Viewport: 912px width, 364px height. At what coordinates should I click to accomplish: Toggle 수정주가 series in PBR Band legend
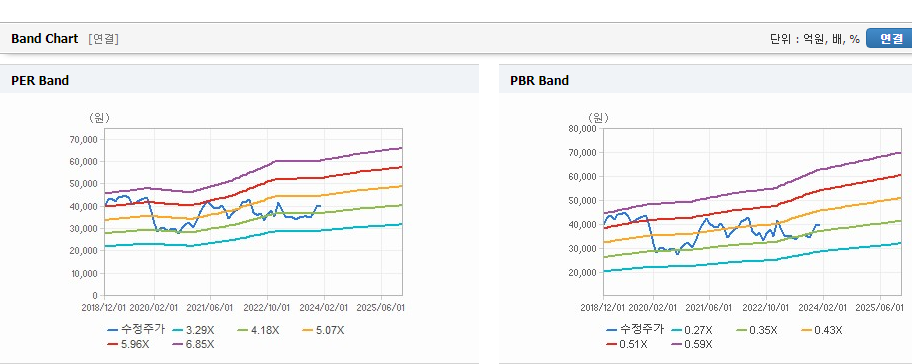pos(635,330)
